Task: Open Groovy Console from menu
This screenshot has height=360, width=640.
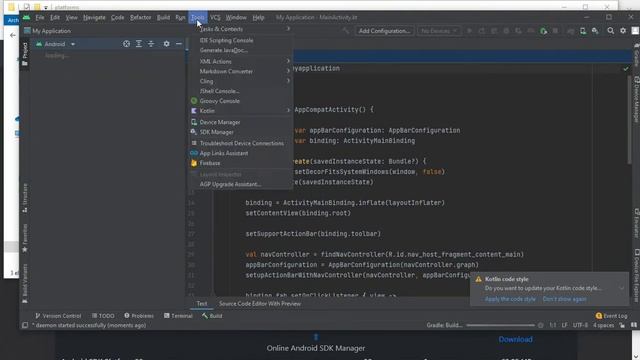Action: (x=241, y=101)
